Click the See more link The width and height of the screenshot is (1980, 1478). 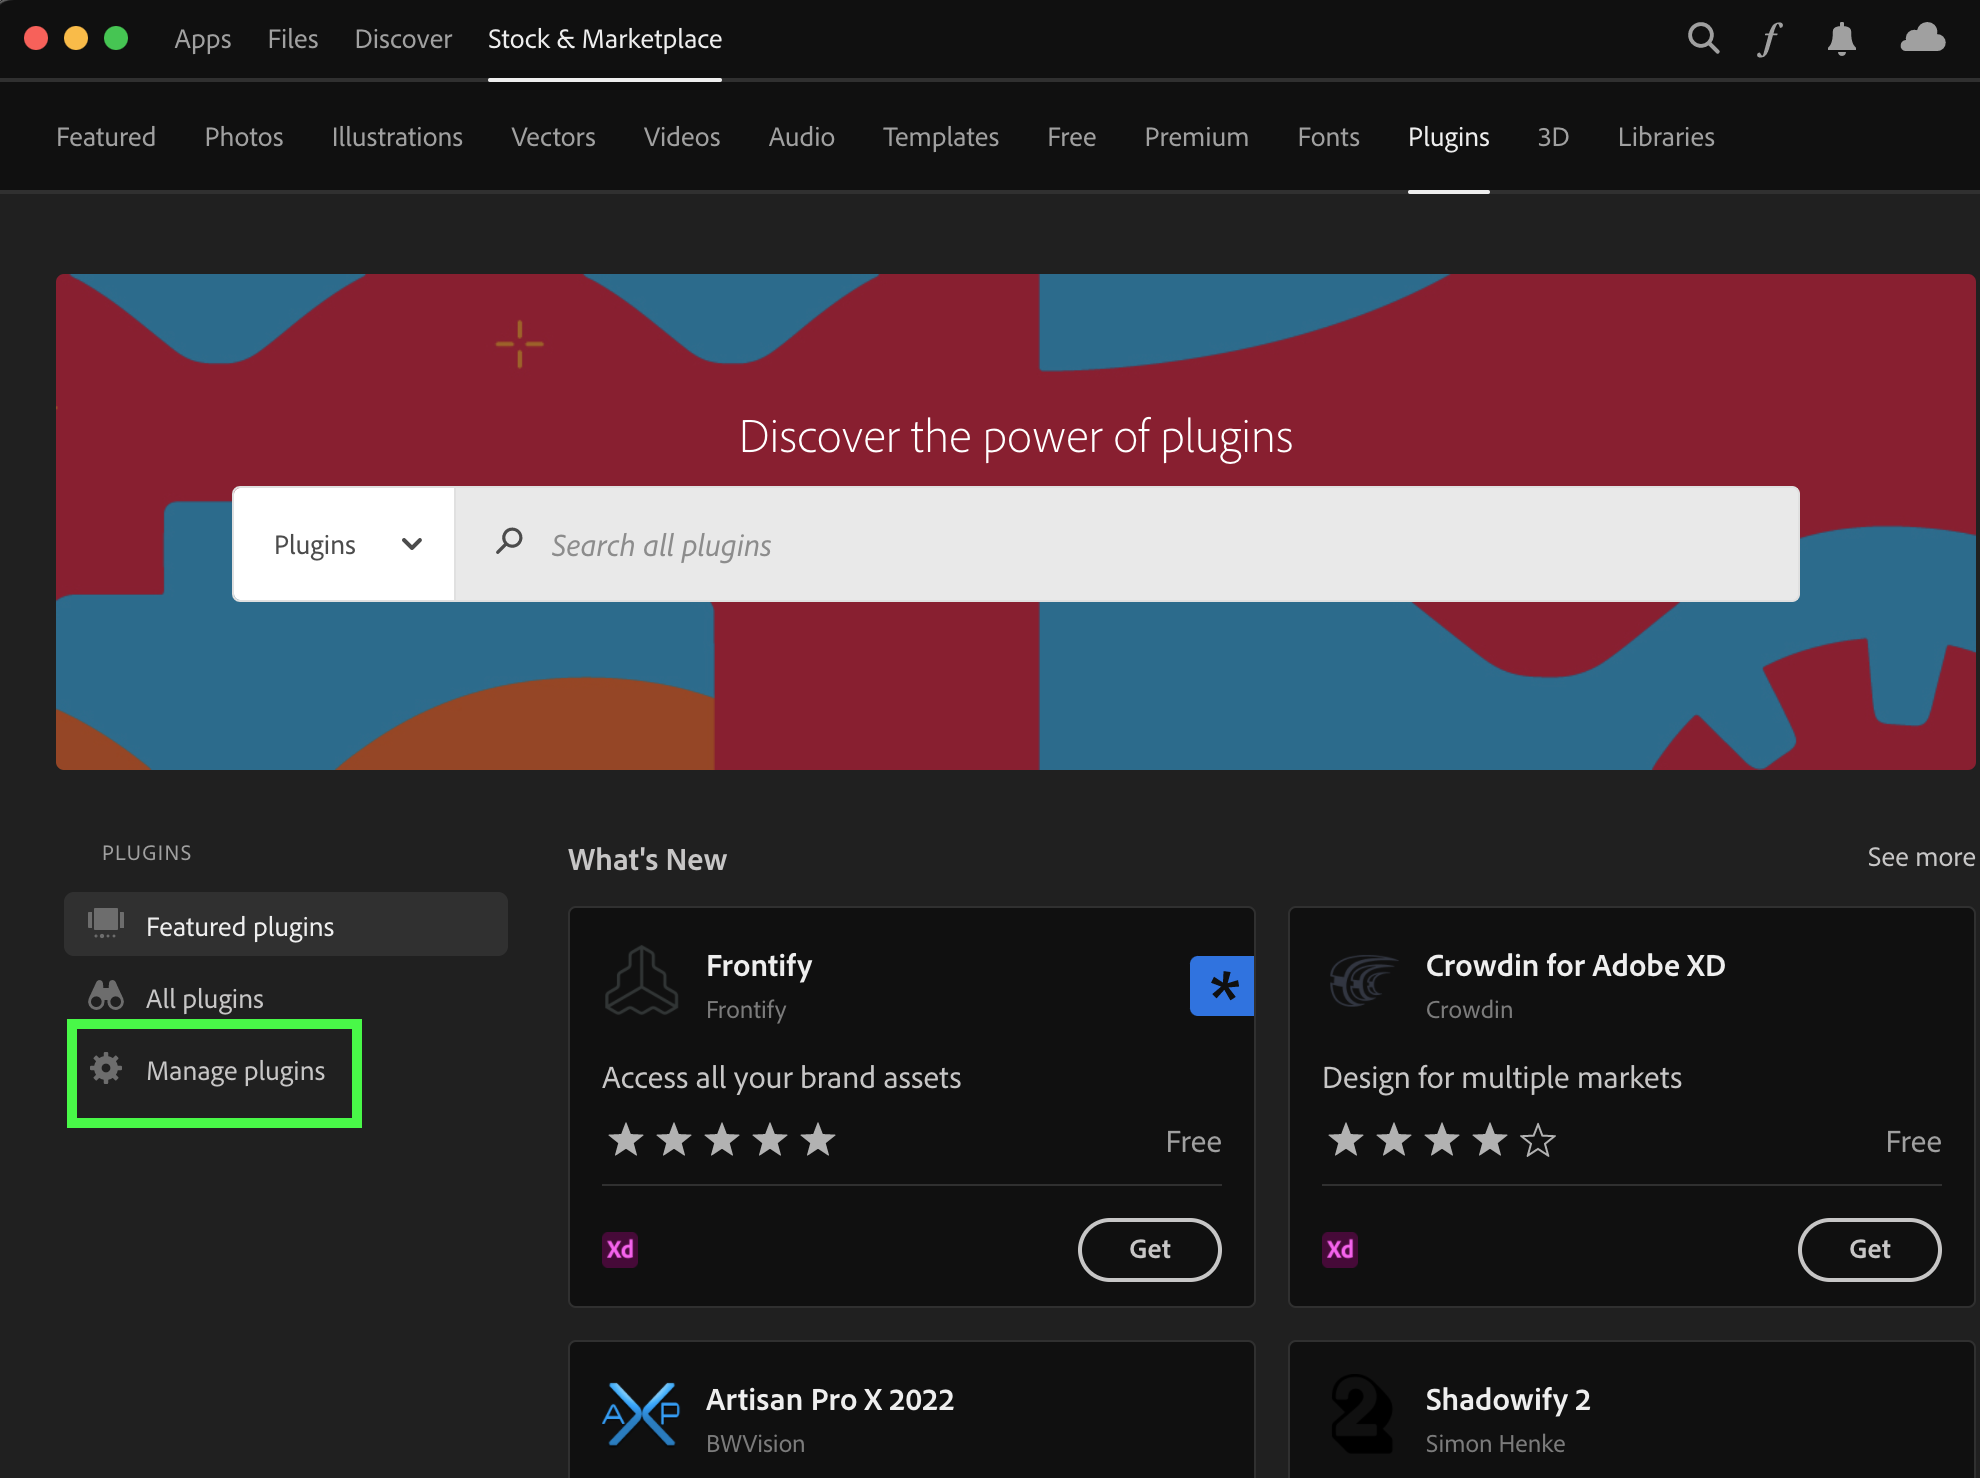coord(1920,857)
